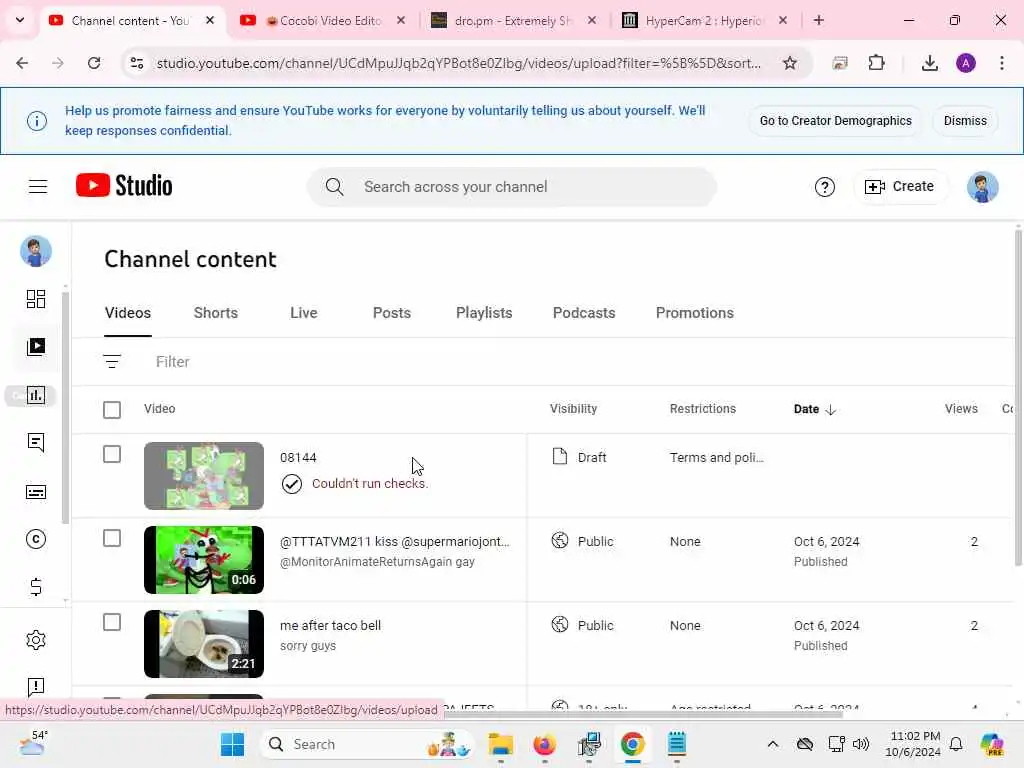Image resolution: width=1024 pixels, height=768 pixels.
Task: Open the Dashboard icon in Studio sidebar
Action: (36, 299)
